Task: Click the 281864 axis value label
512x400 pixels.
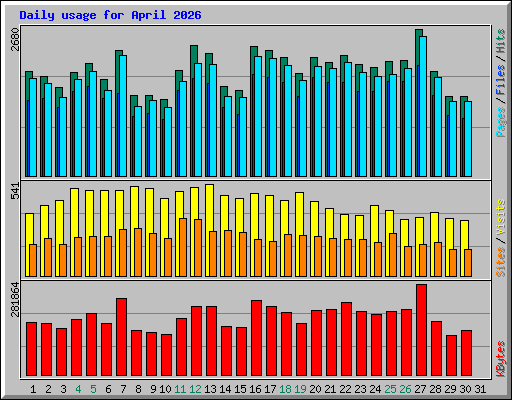Action: [x=15, y=299]
